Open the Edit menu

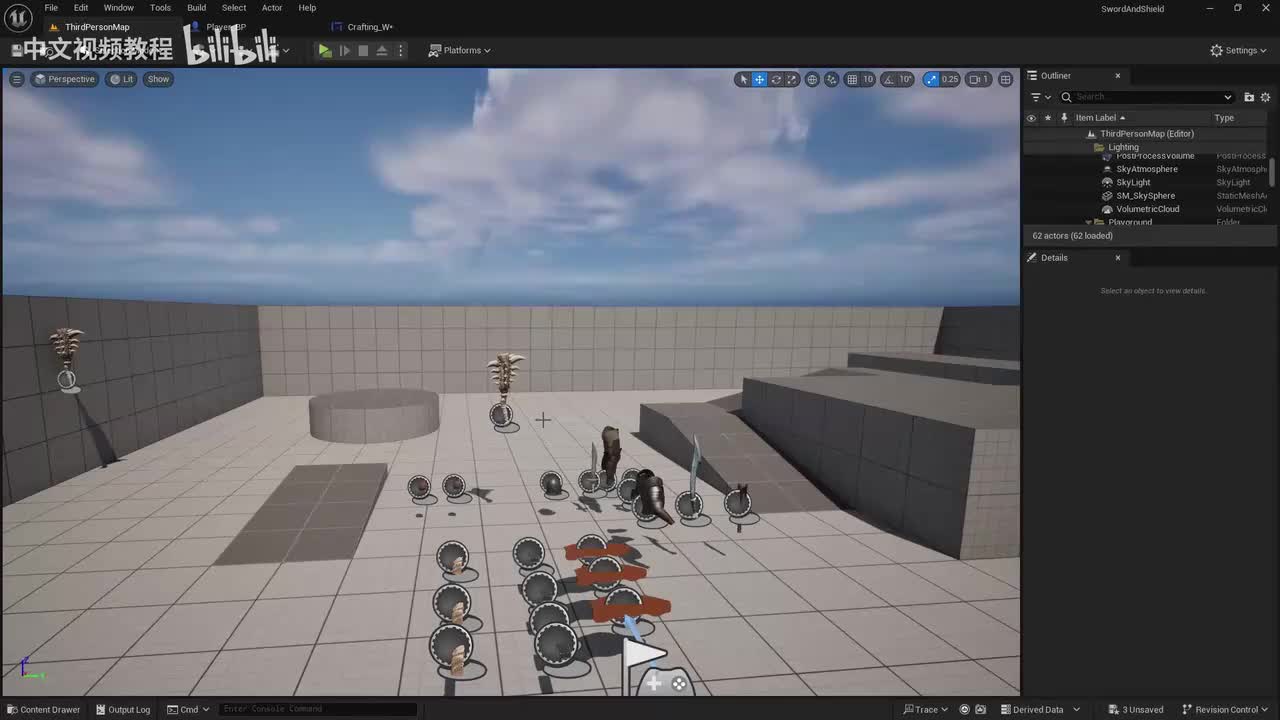click(81, 8)
